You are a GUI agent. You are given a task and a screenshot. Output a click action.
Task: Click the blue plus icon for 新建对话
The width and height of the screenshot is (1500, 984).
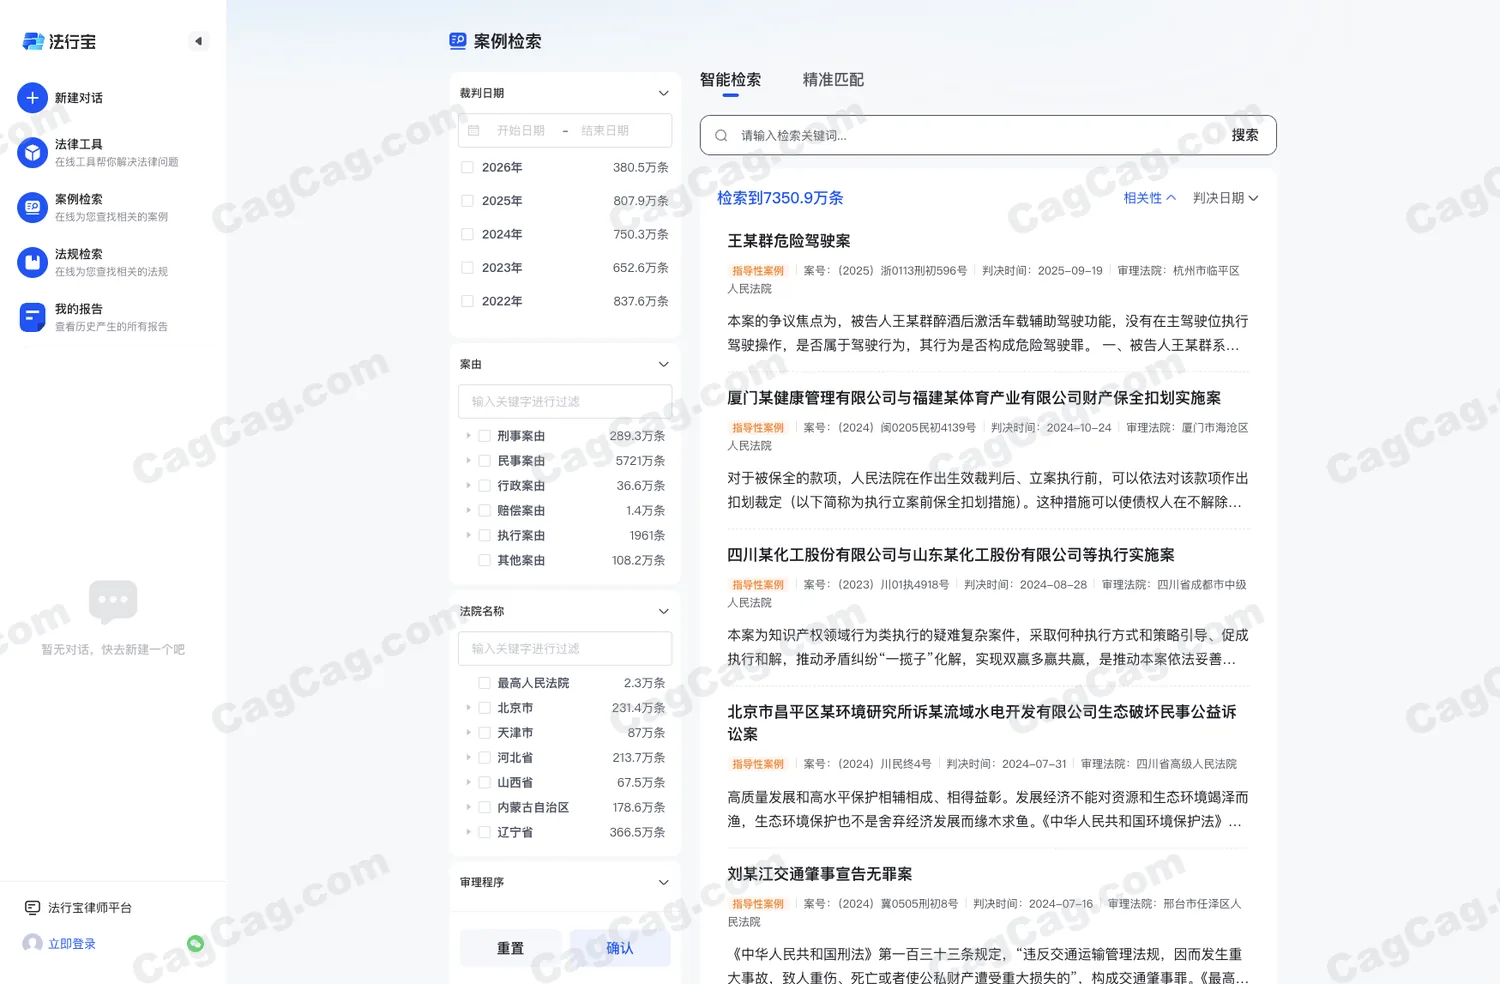click(x=32, y=98)
